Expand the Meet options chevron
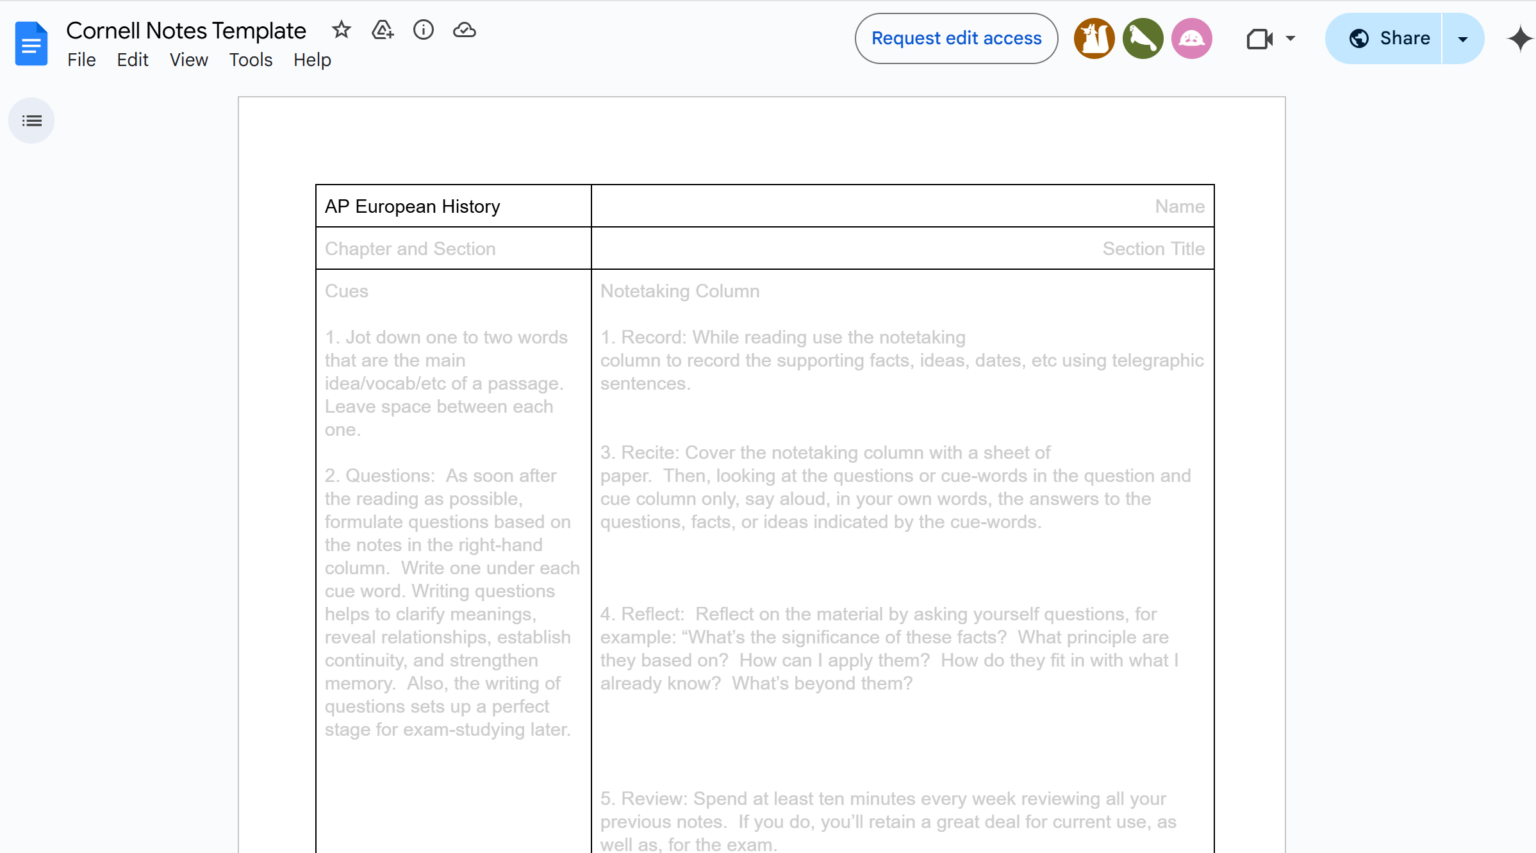 1288,38
